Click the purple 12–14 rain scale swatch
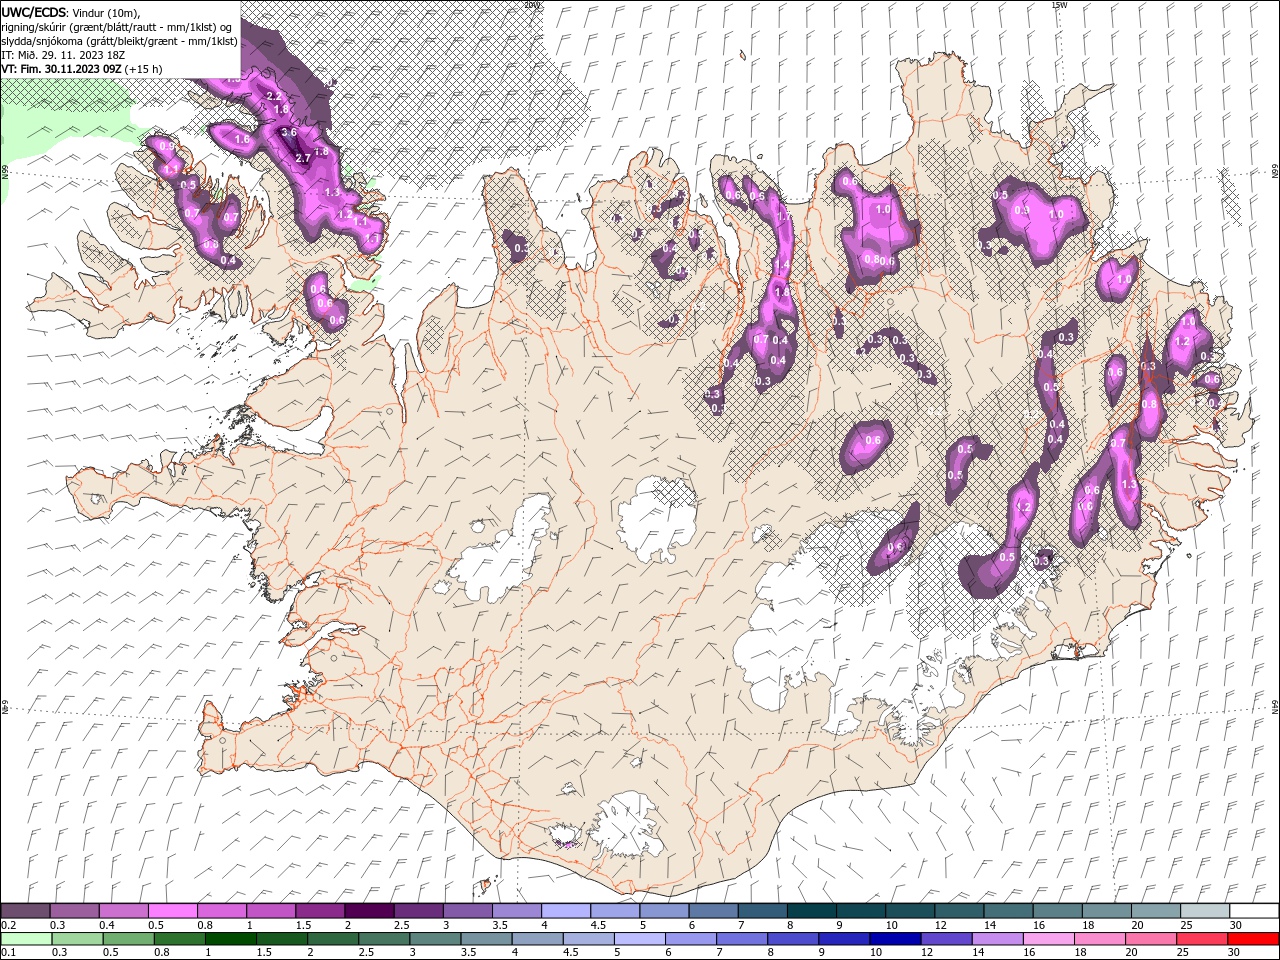The height and width of the screenshot is (960, 1280). click(x=946, y=939)
